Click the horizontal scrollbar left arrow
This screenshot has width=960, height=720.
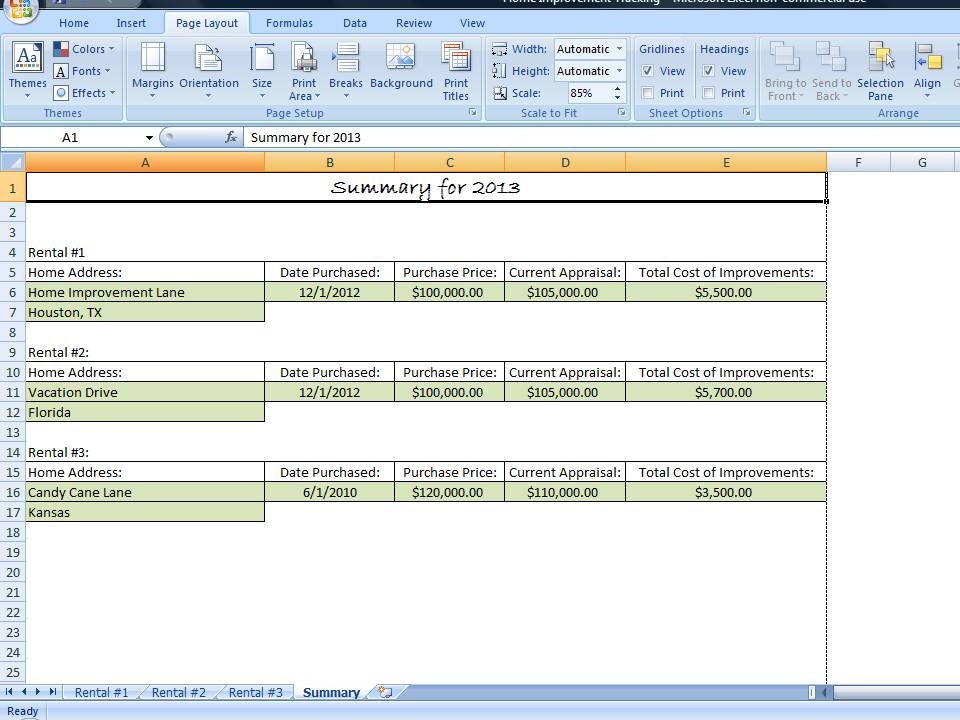(x=825, y=692)
